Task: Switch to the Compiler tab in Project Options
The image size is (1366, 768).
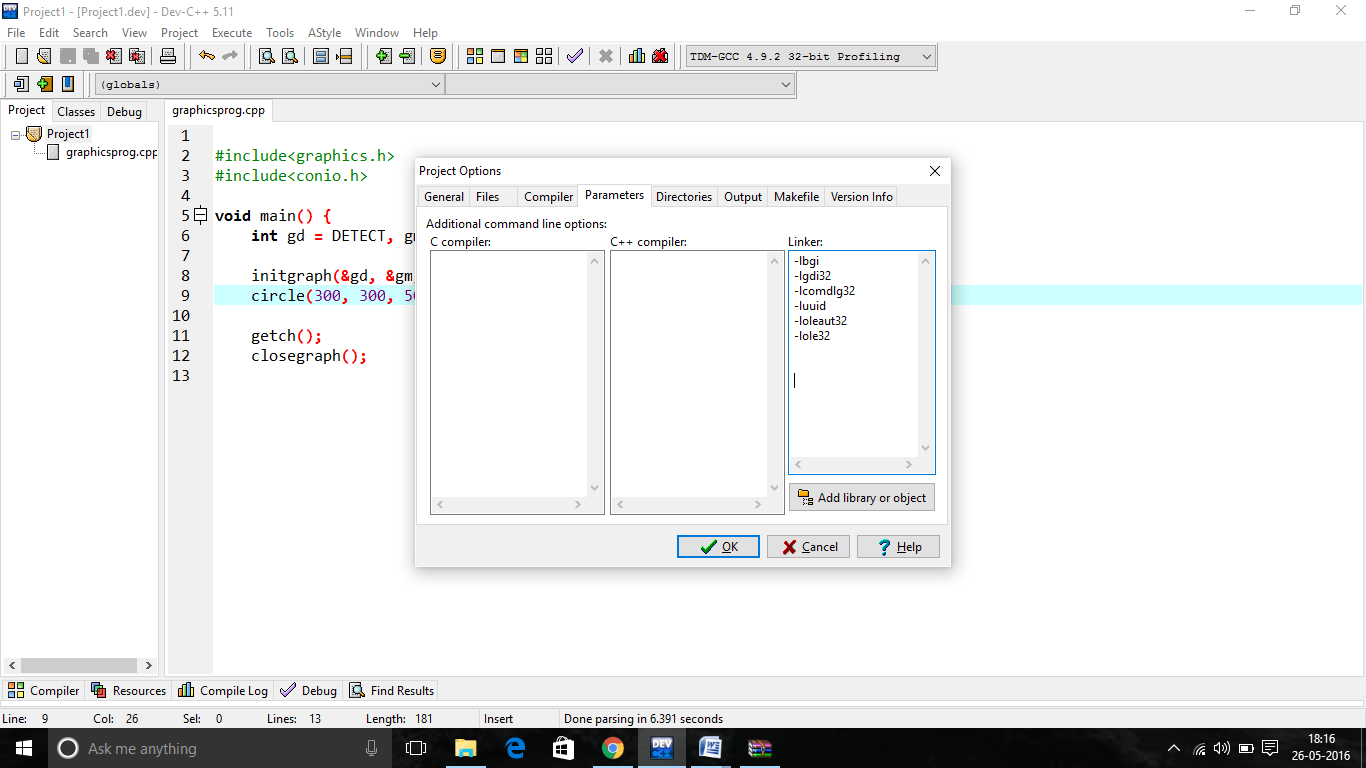Action: click(x=548, y=197)
